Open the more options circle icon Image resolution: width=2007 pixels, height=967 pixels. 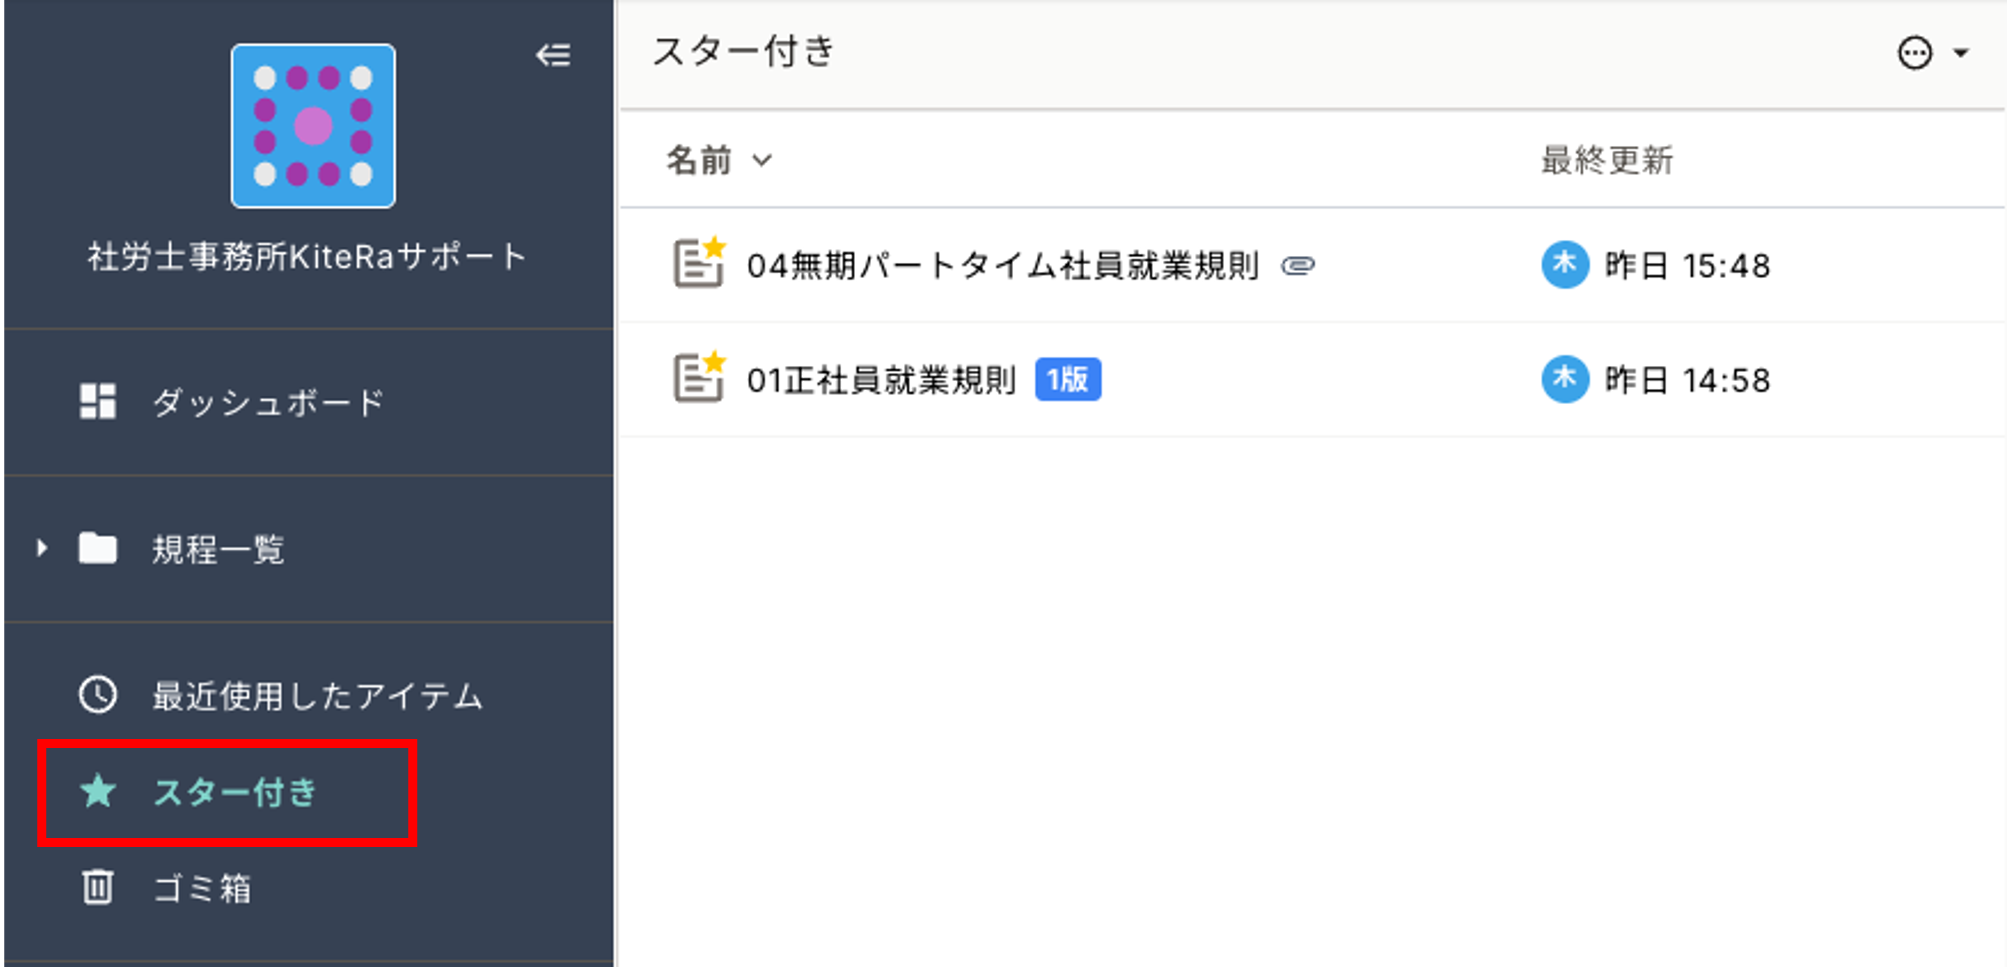(x=1915, y=52)
